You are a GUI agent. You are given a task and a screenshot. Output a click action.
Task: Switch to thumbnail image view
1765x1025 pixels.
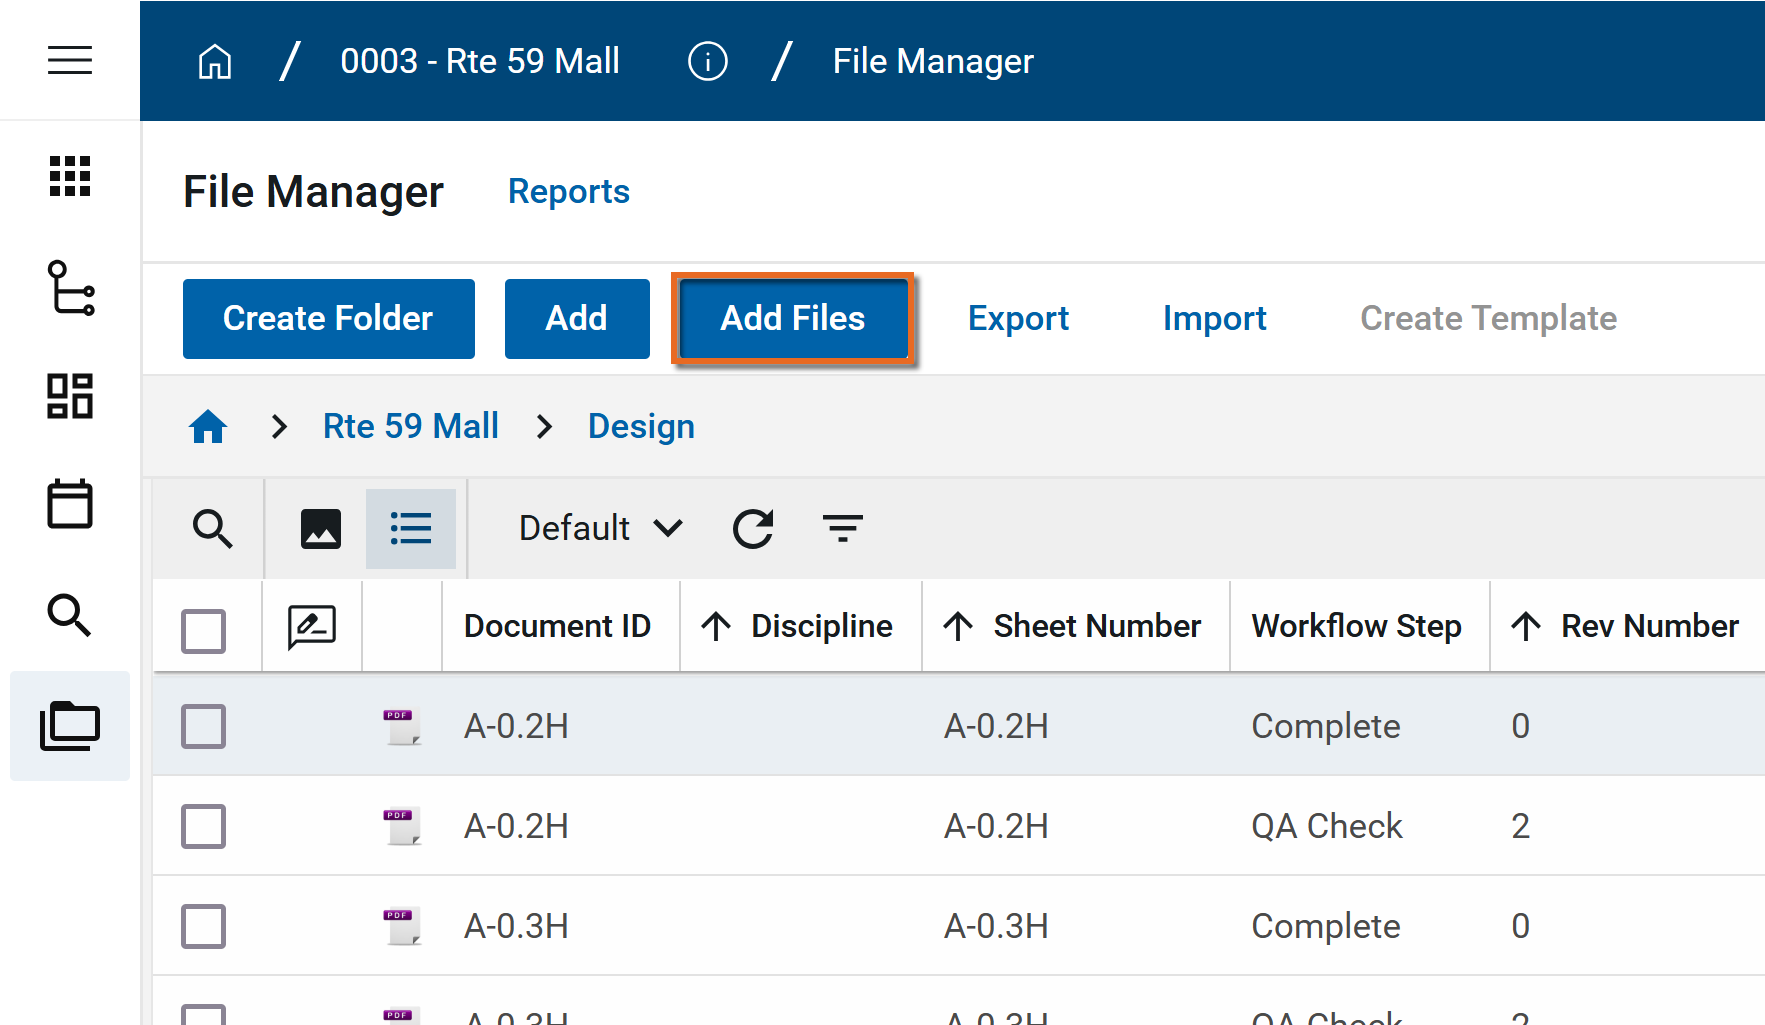coord(320,529)
